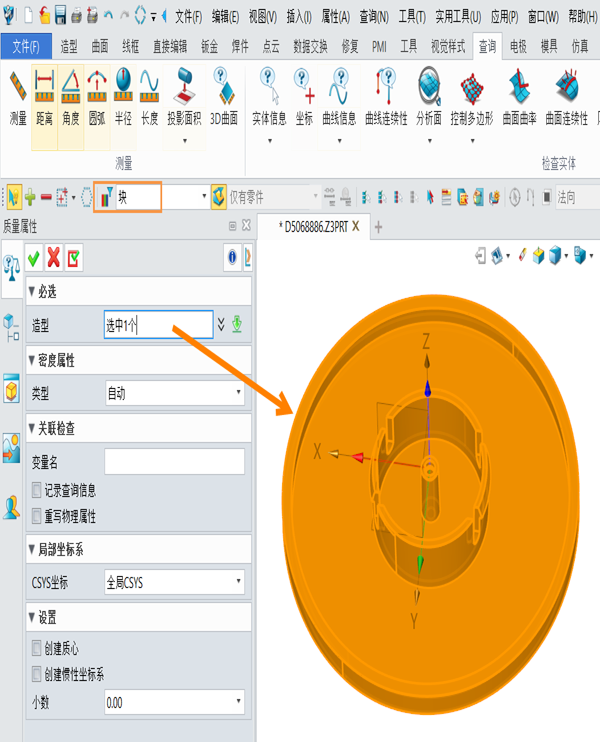Click the 变量名 input field

[x=175, y=461]
